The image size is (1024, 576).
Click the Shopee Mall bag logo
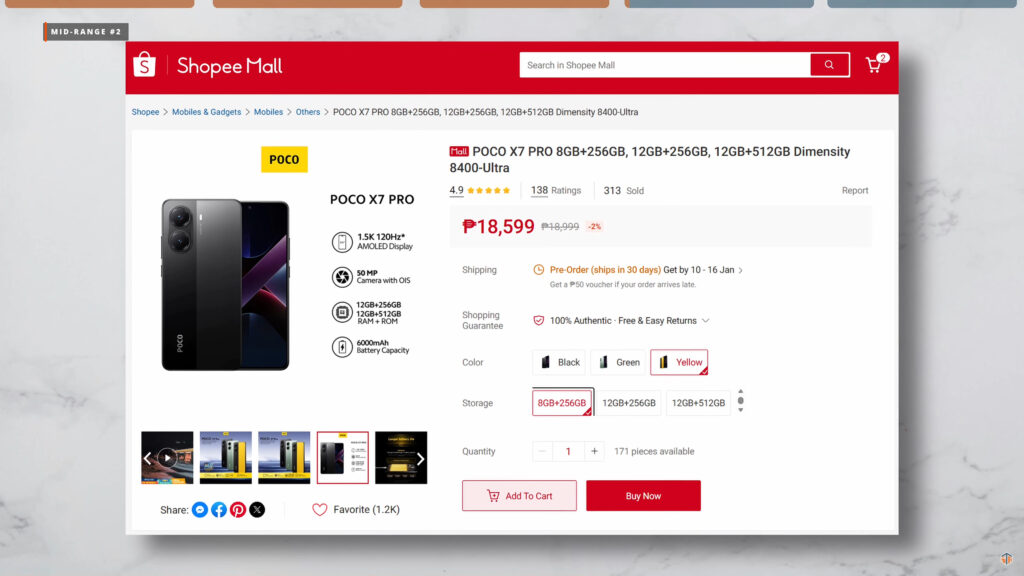coord(145,65)
